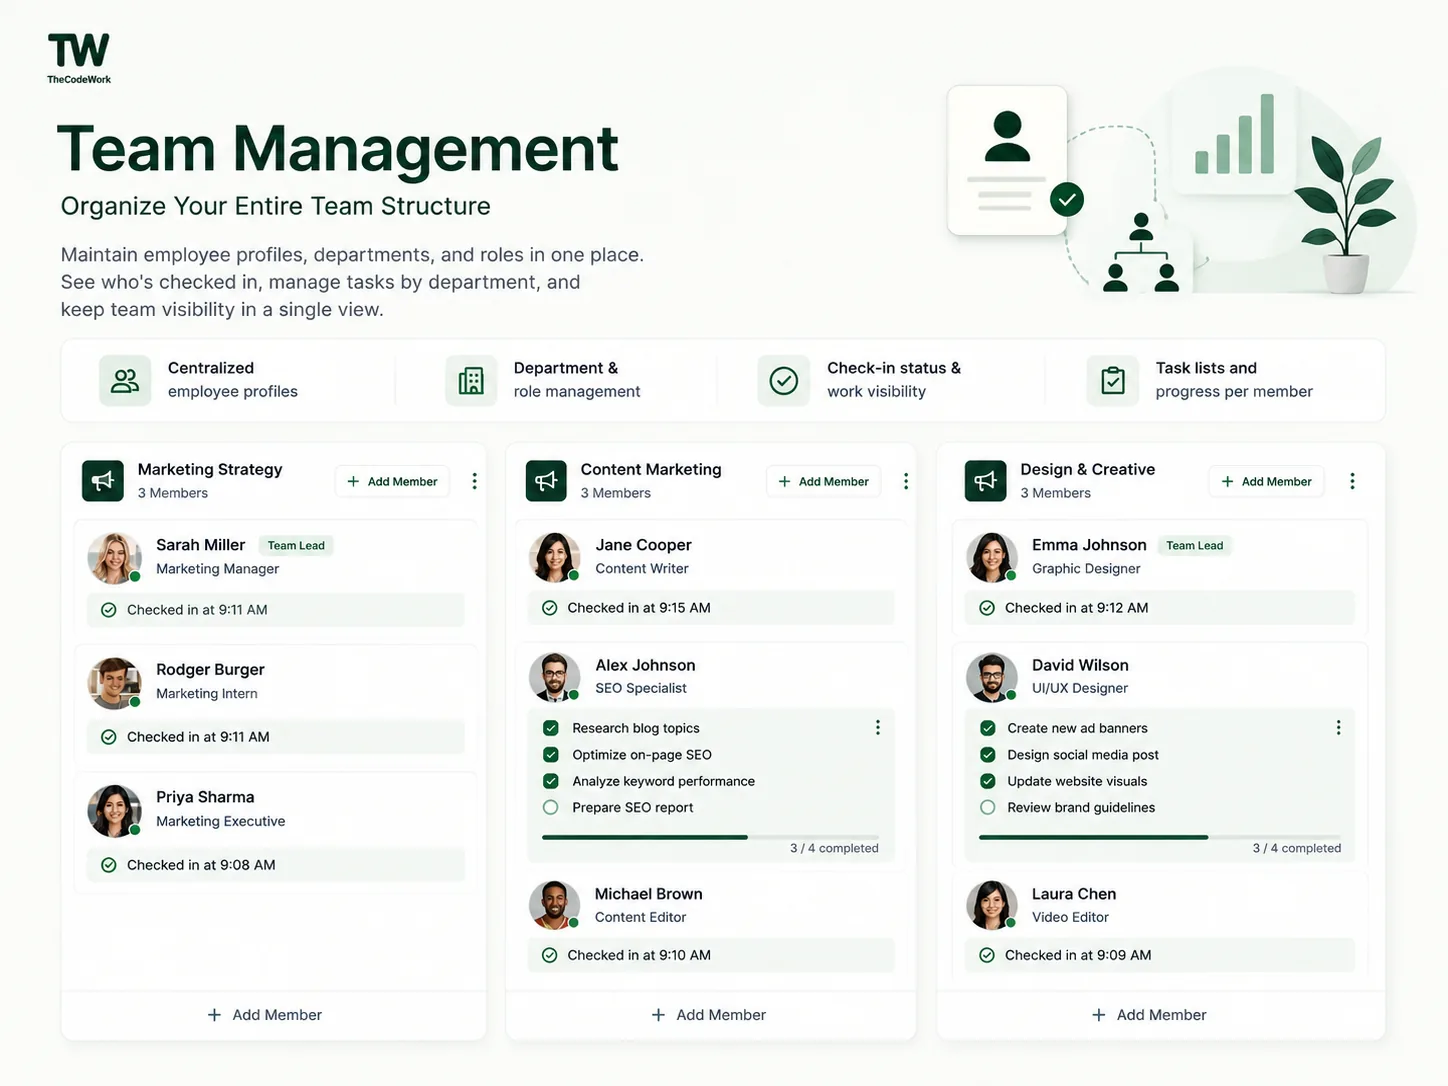Click Emma Johnson's avatar photo

[992, 557]
